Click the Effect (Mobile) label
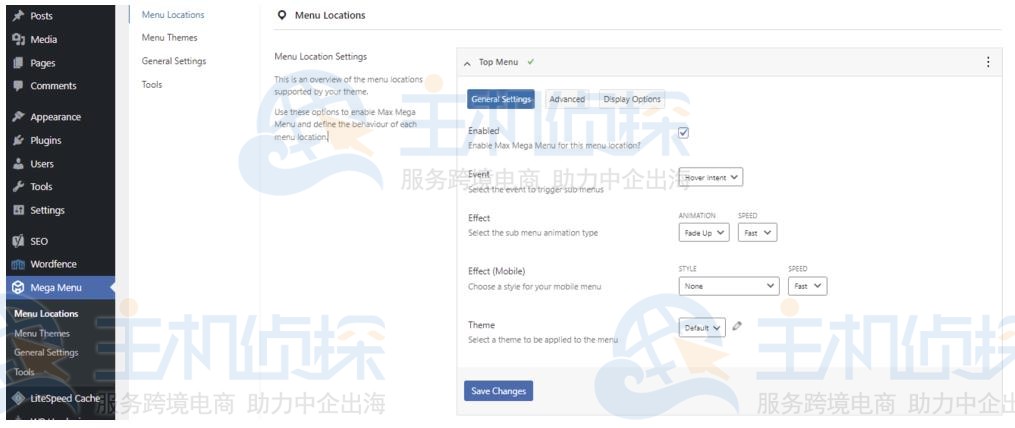The width and height of the screenshot is (1015, 428). 496,271
